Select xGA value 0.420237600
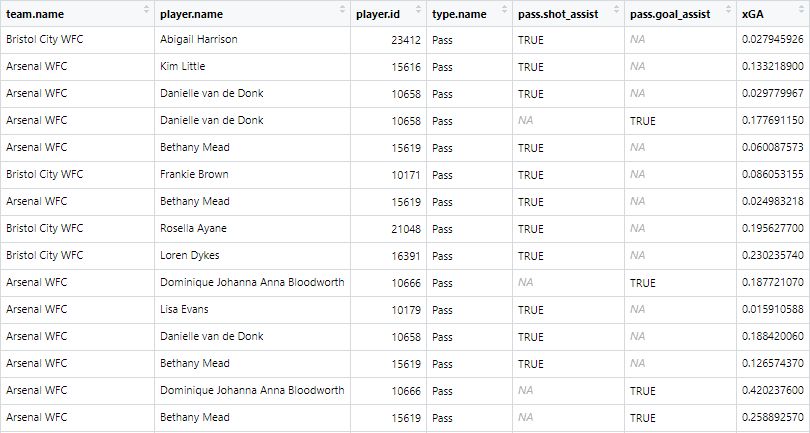The height and width of the screenshot is (433, 810). [773, 391]
